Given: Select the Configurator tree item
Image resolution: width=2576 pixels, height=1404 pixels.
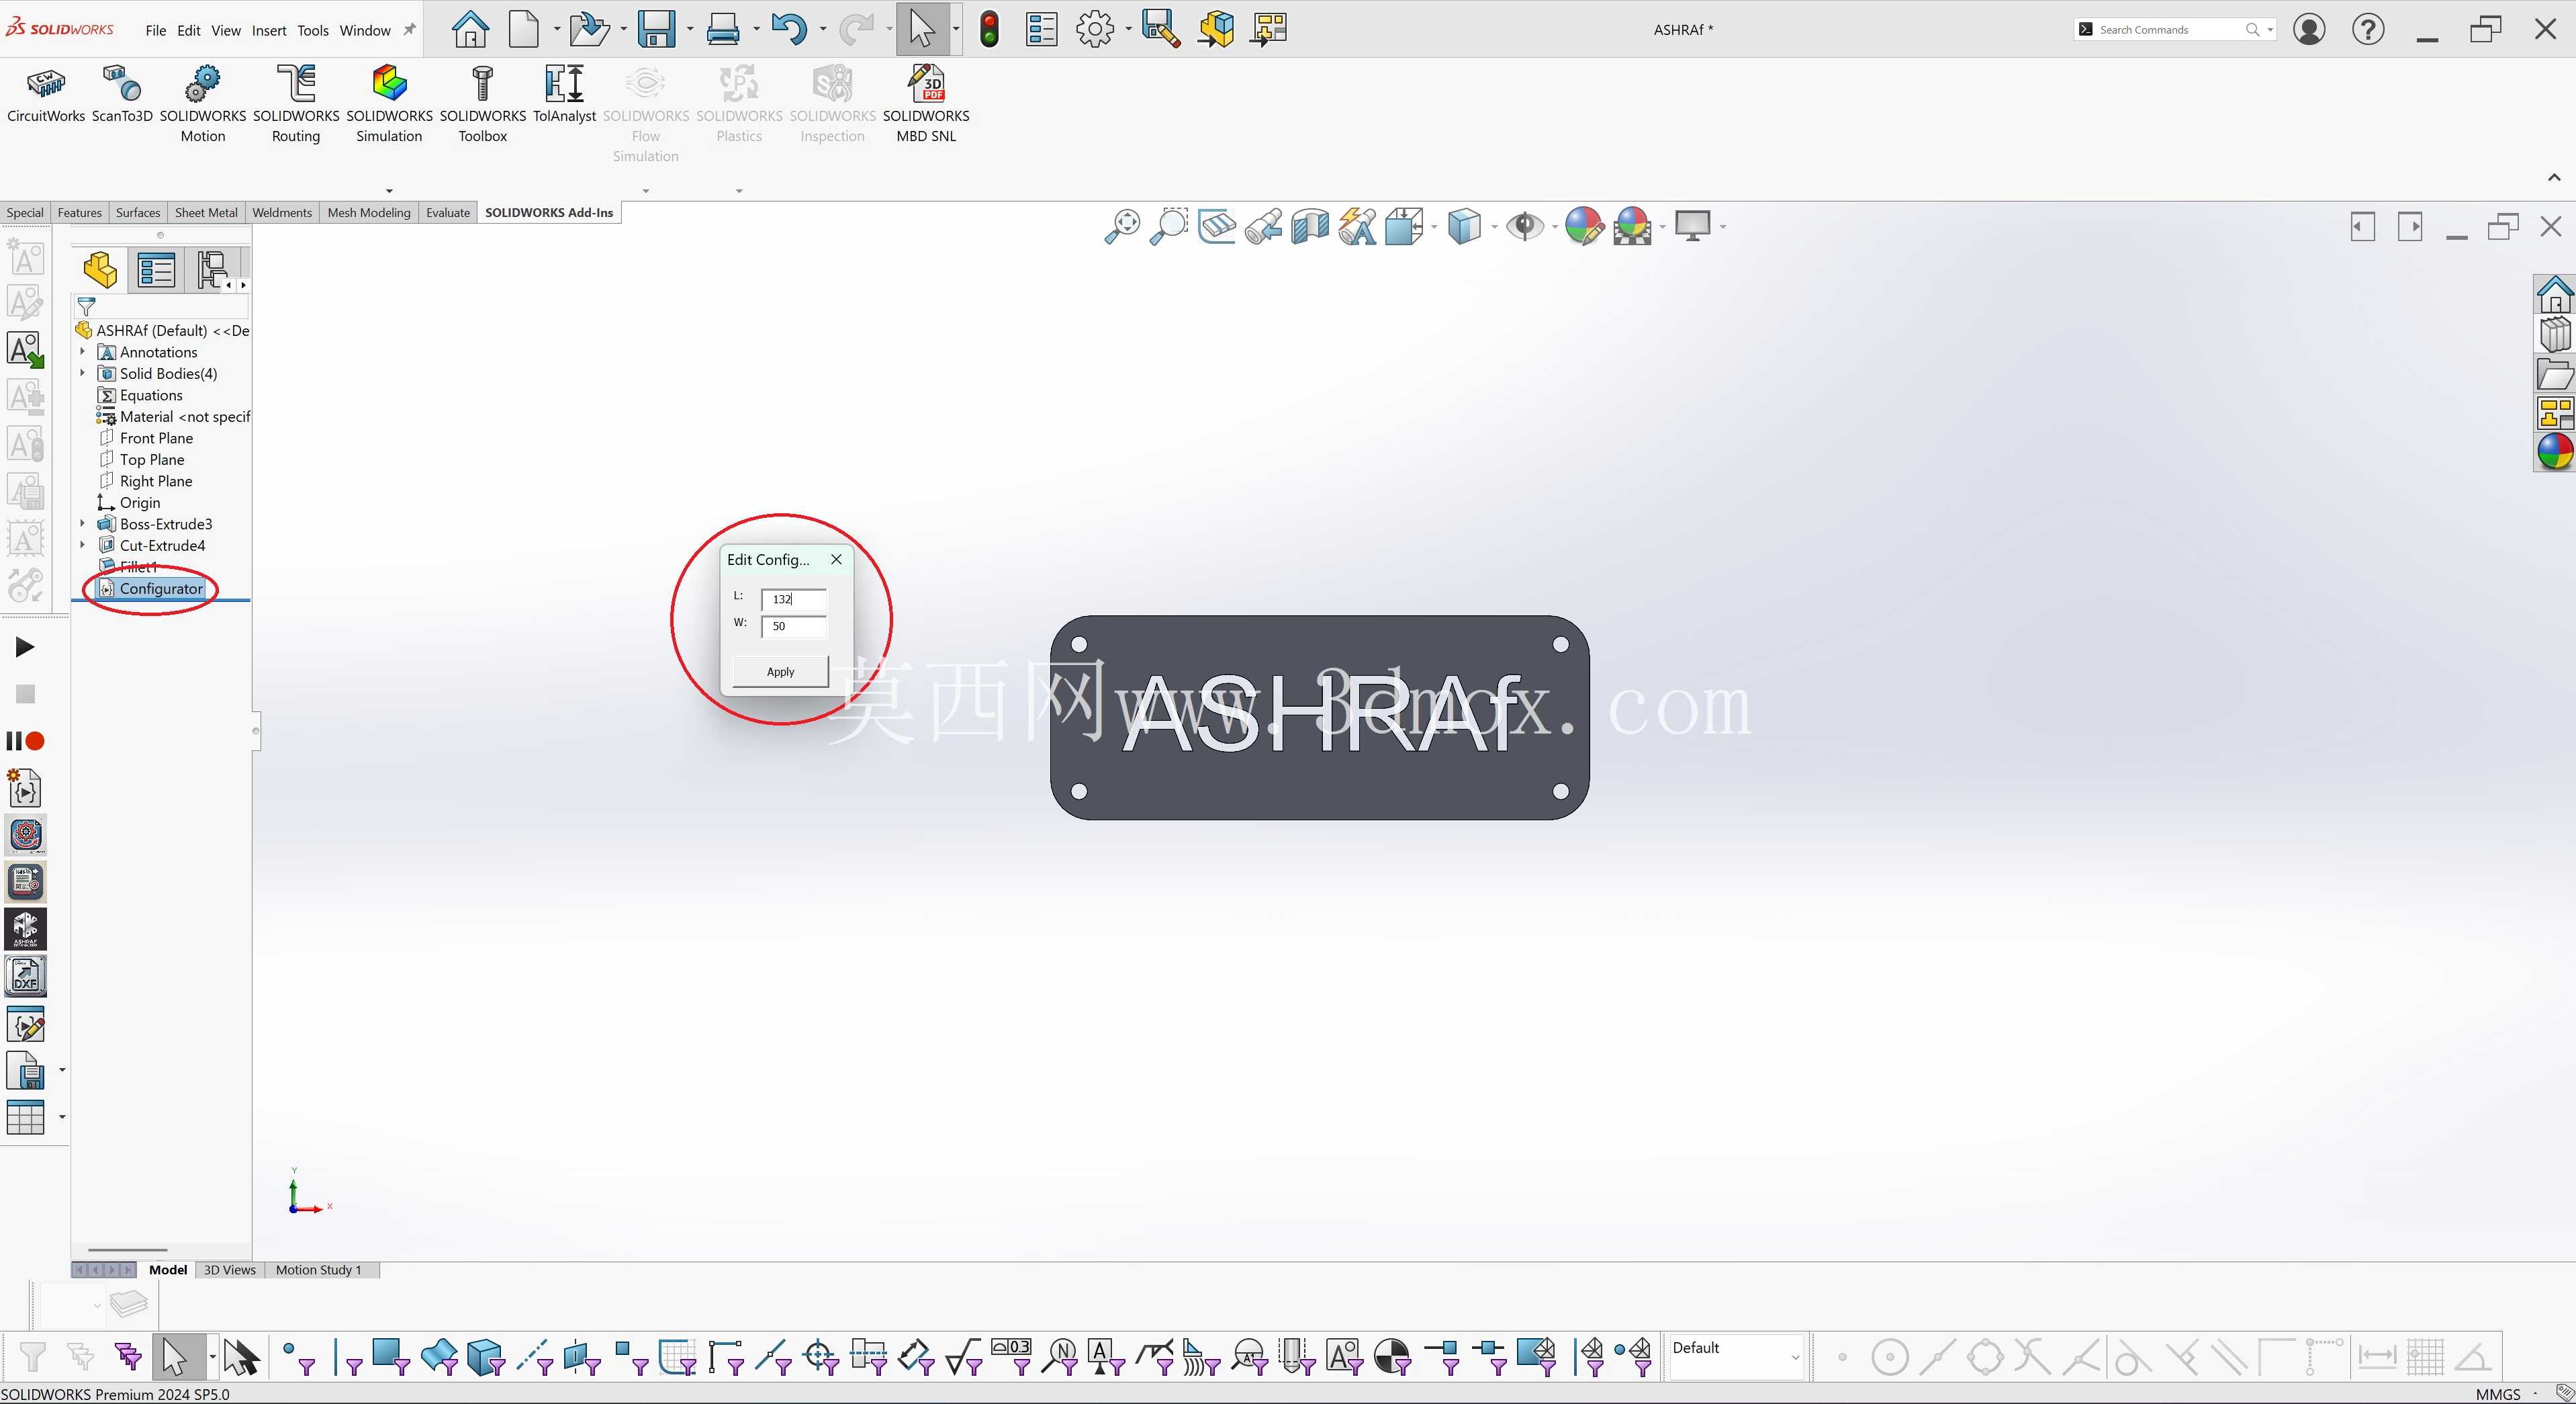Looking at the screenshot, I should point(161,588).
